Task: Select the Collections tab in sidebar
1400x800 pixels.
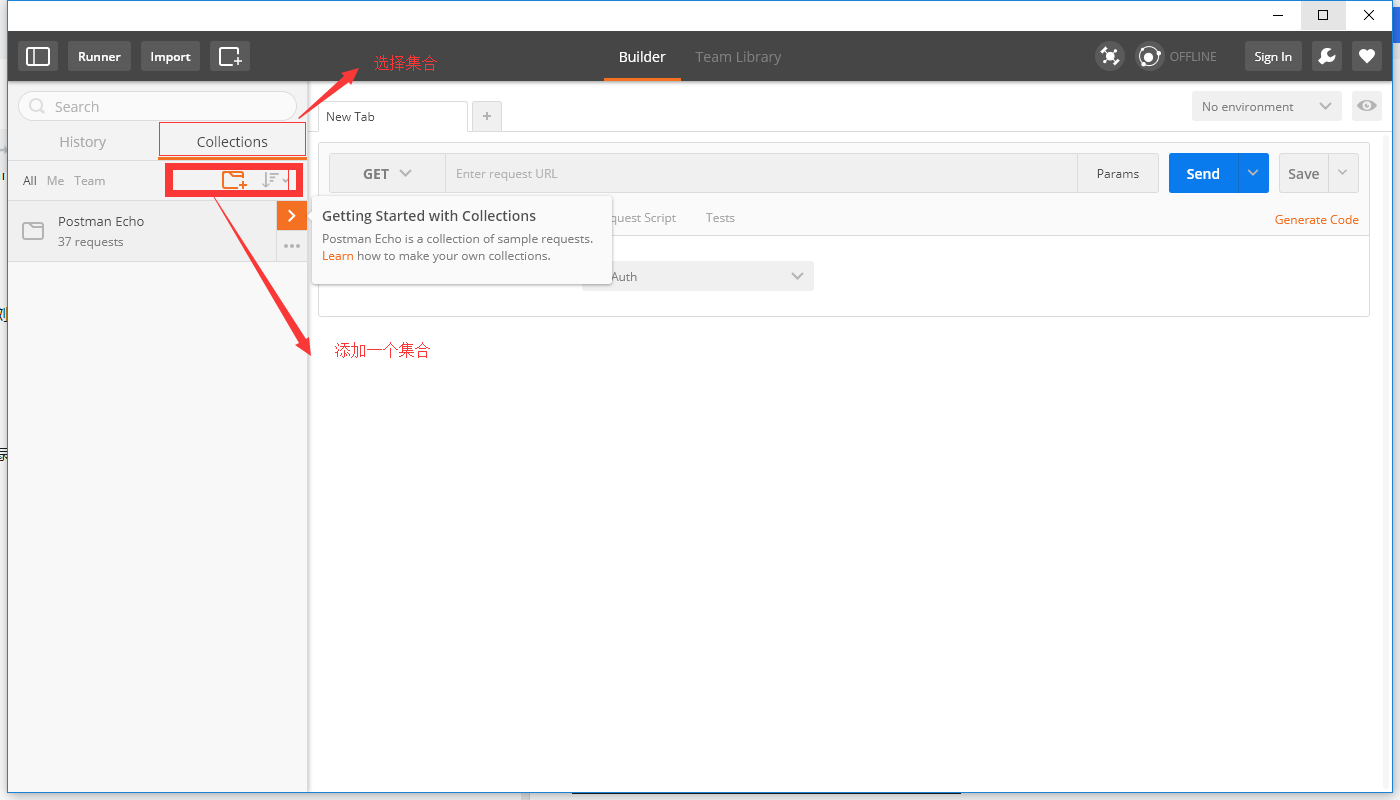Action: pos(232,142)
